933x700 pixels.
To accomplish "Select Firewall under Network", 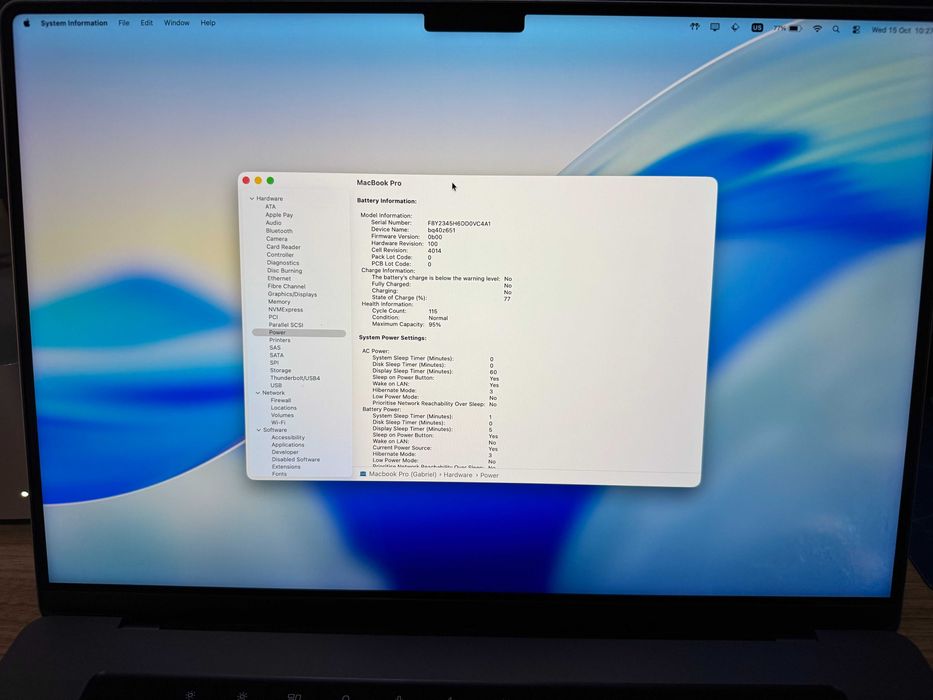I will point(281,401).
